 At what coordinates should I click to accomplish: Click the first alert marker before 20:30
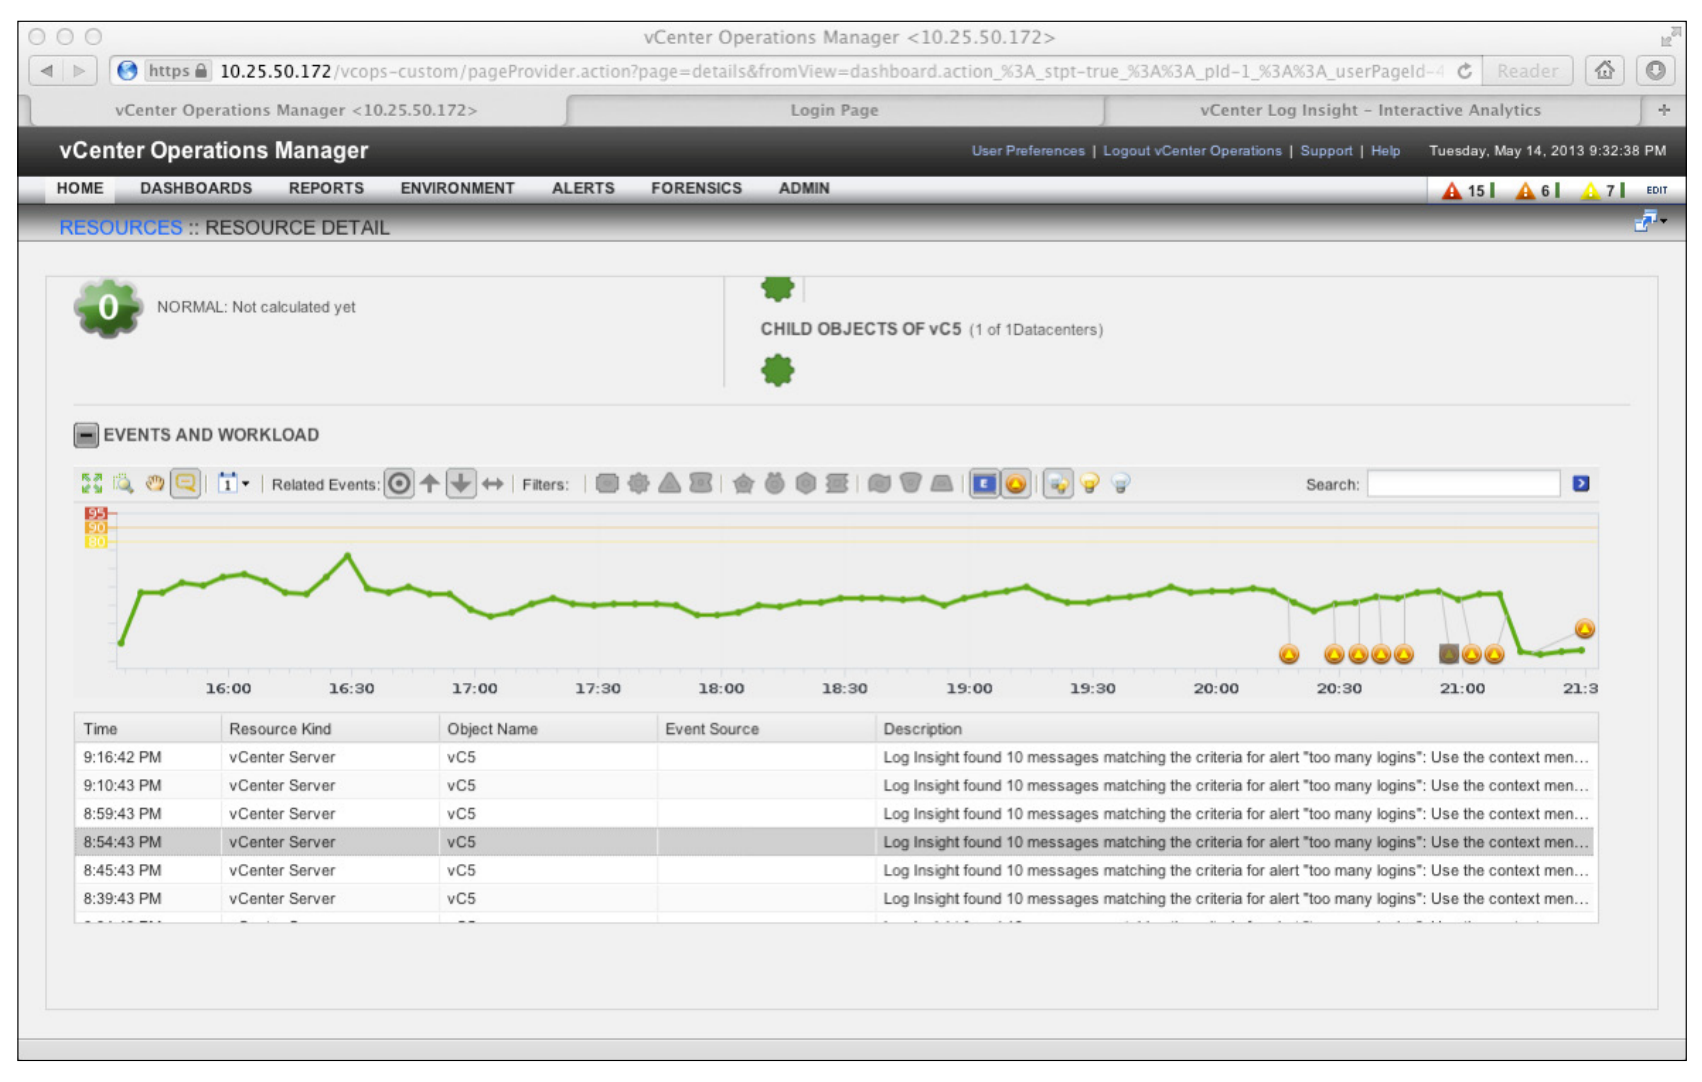tap(1289, 654)
